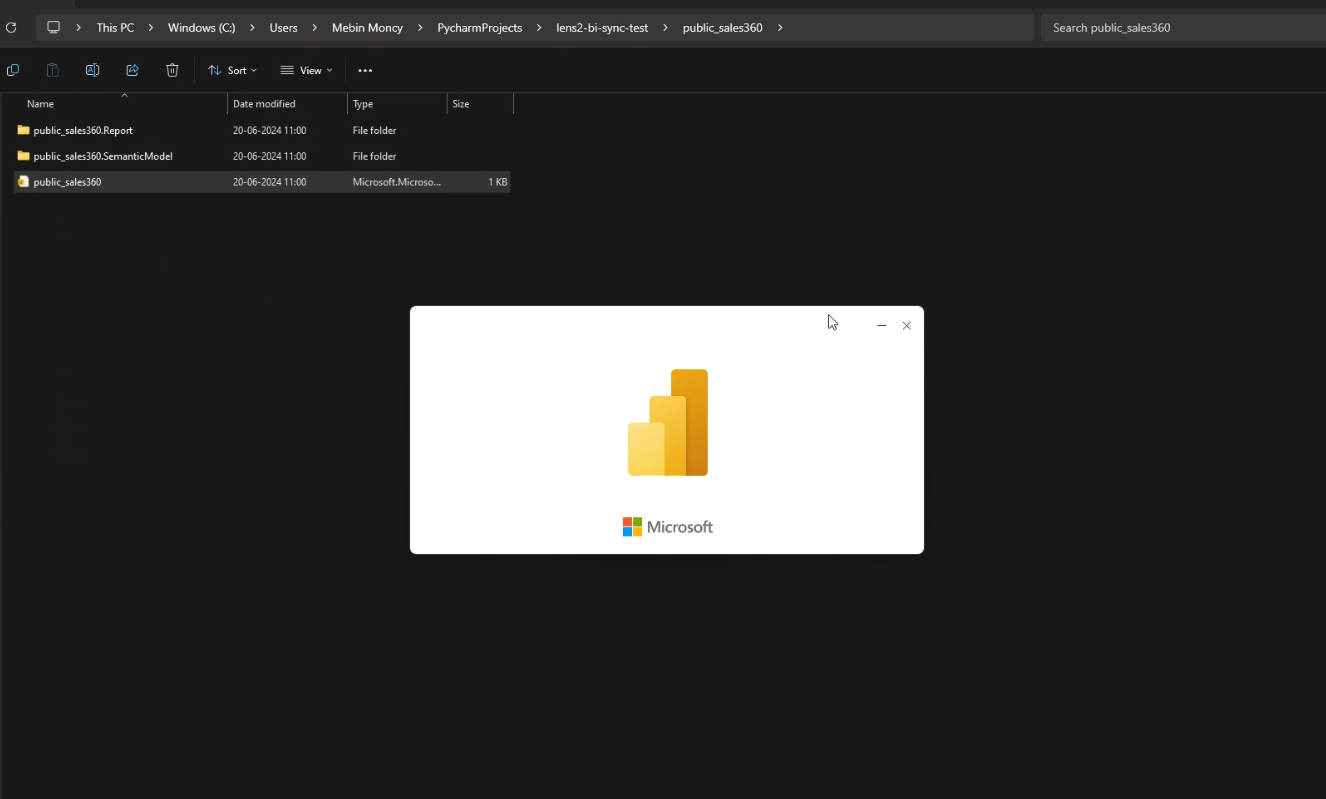Image resolution: width=1326 pixels, height=799 pixels.
Task: Click the Delete trash can icon
Action: [x=172, y=70]
